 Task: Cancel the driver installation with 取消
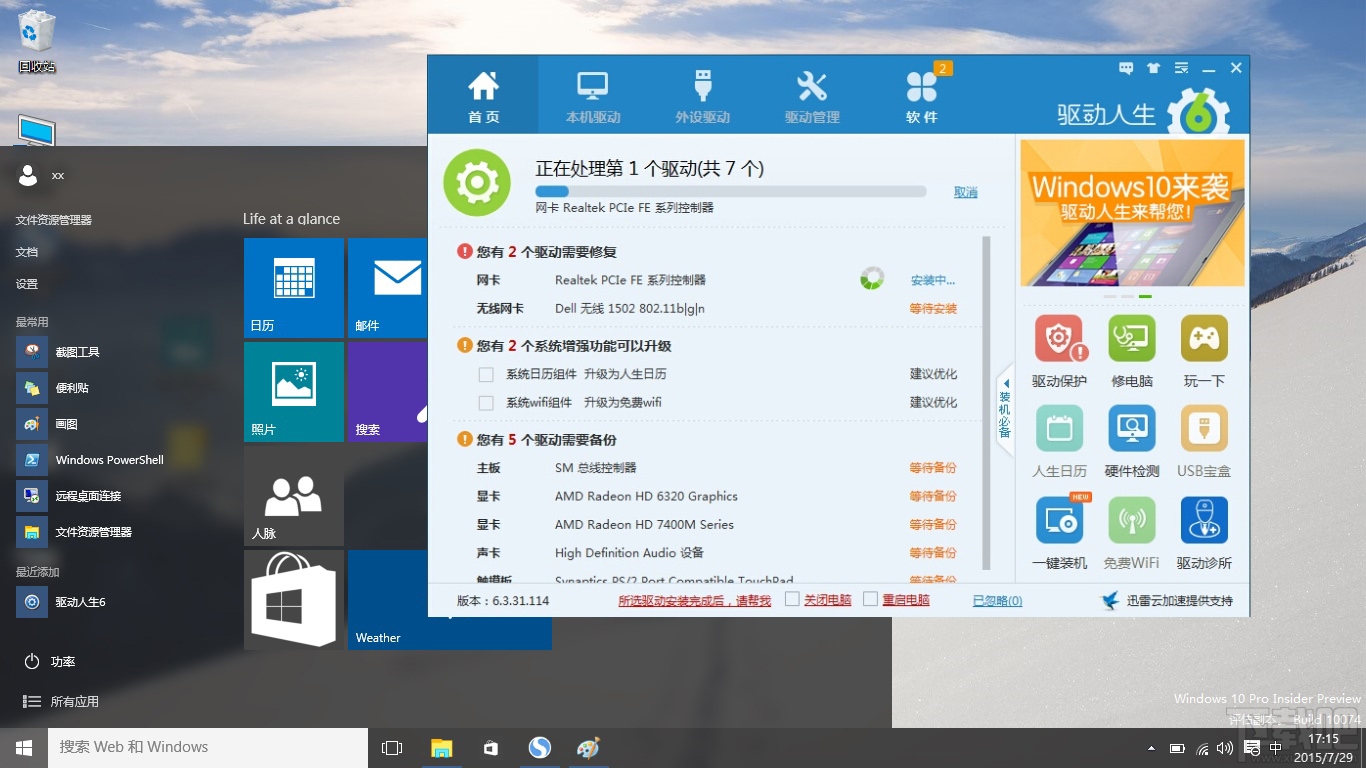click(964, 191)
